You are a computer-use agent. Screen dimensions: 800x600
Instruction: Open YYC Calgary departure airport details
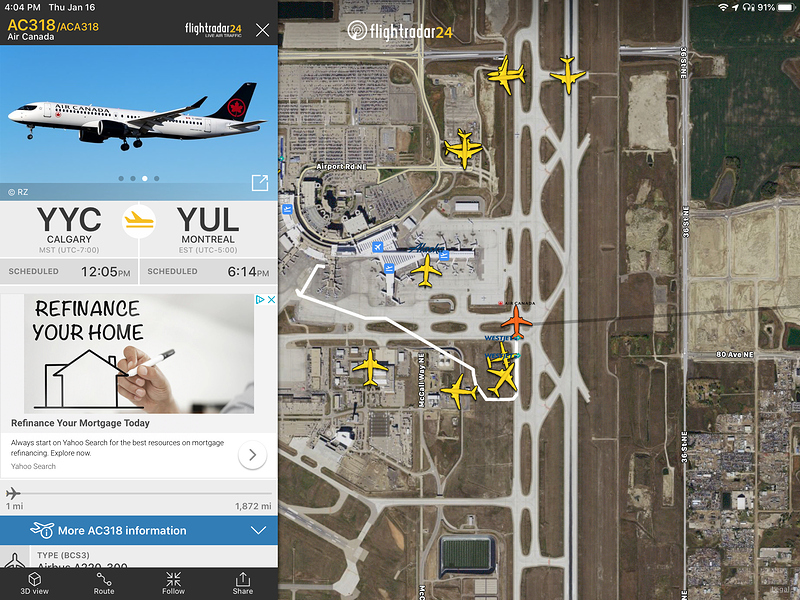click(x=69, y=229)
